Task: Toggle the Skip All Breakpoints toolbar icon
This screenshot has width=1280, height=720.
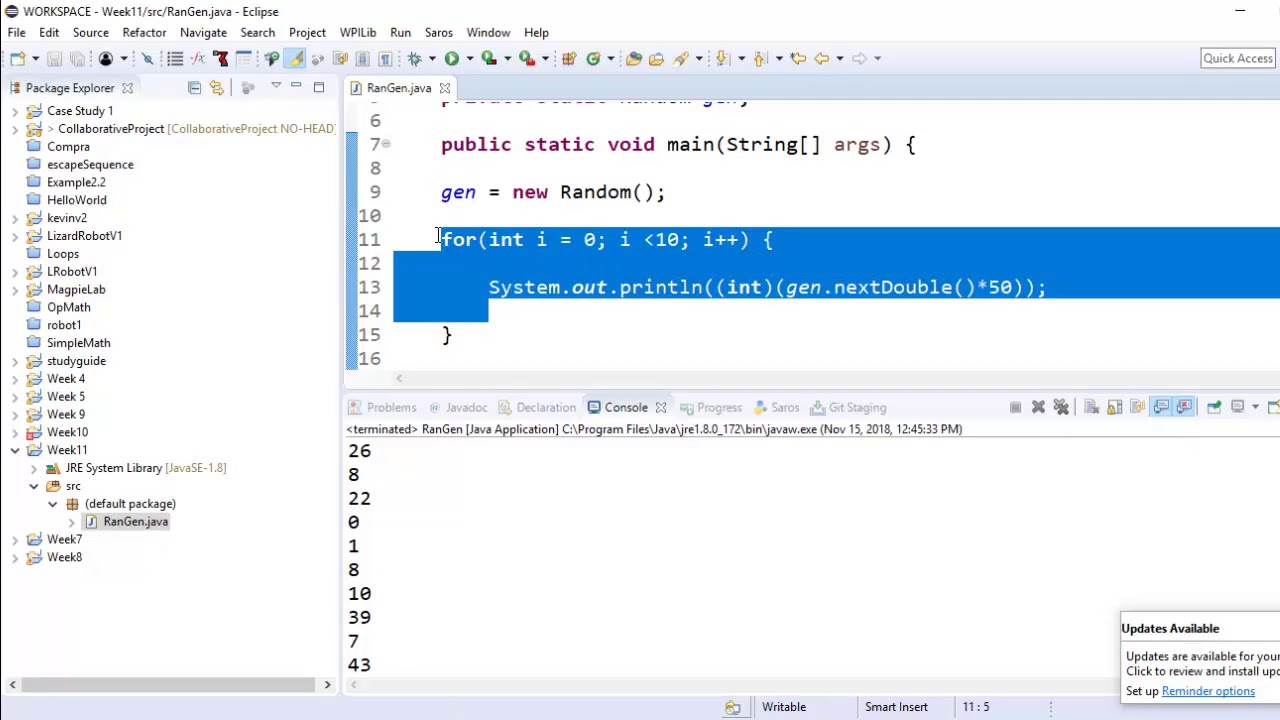Action: pos(147,58)
